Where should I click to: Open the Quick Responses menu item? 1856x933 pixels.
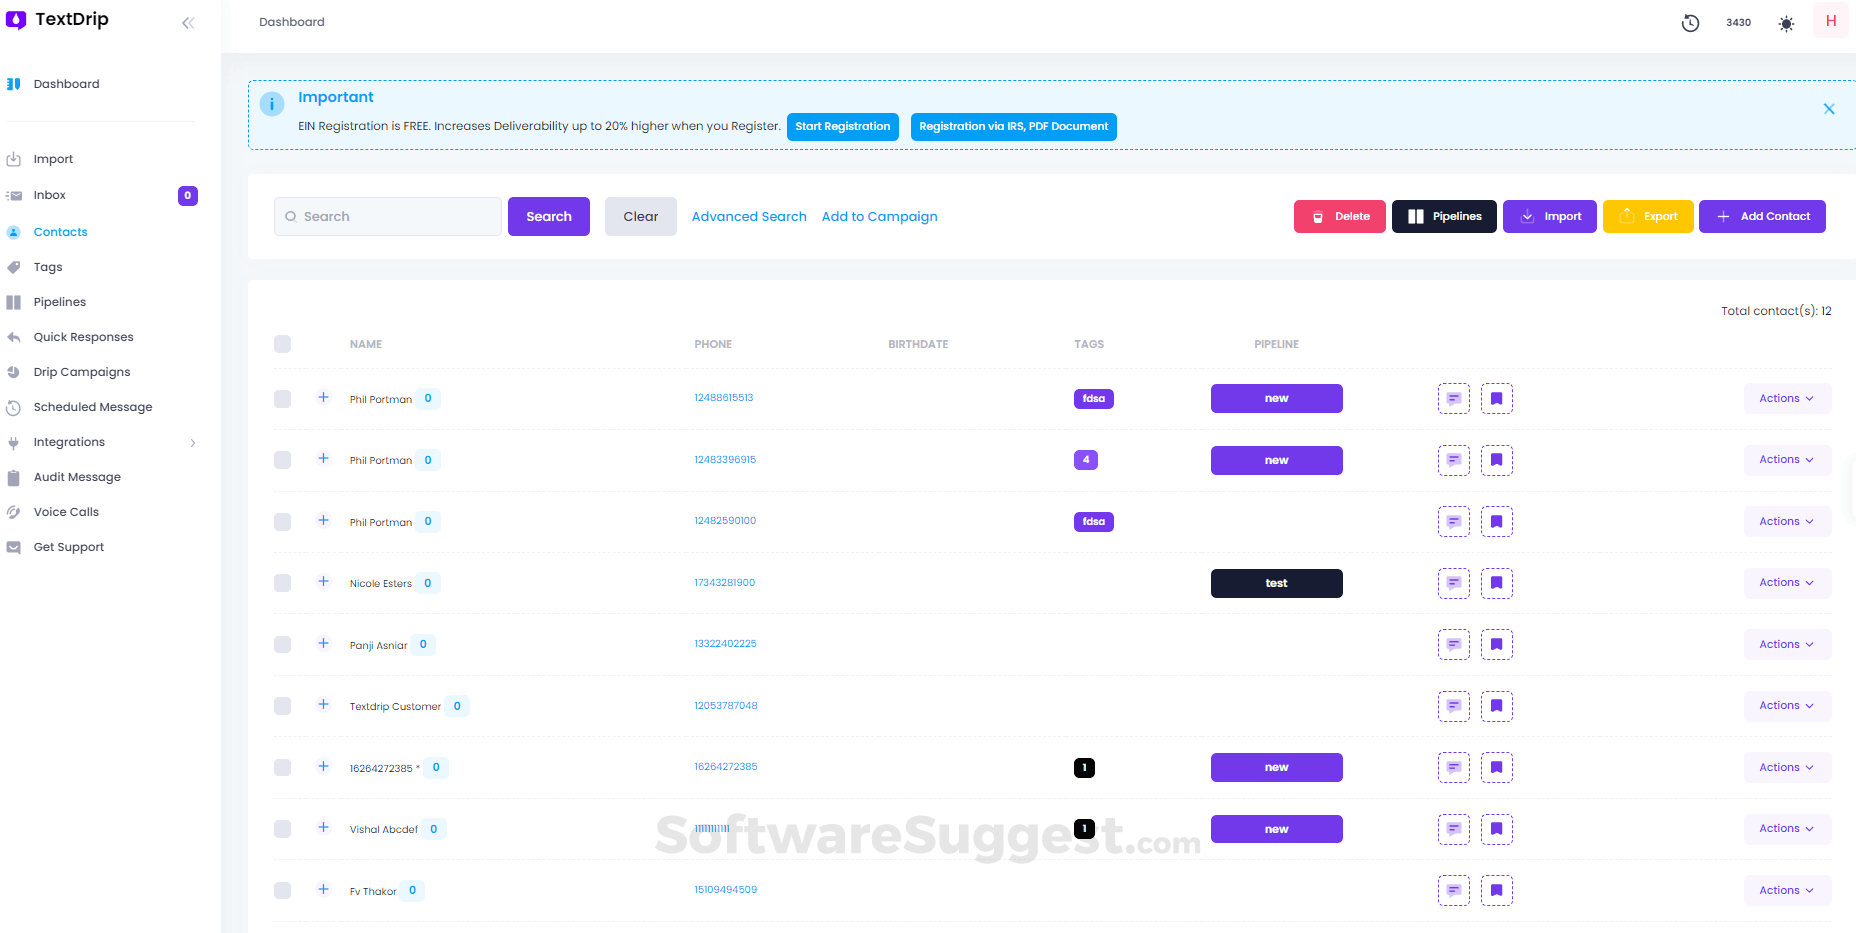(x=84, y=336)
